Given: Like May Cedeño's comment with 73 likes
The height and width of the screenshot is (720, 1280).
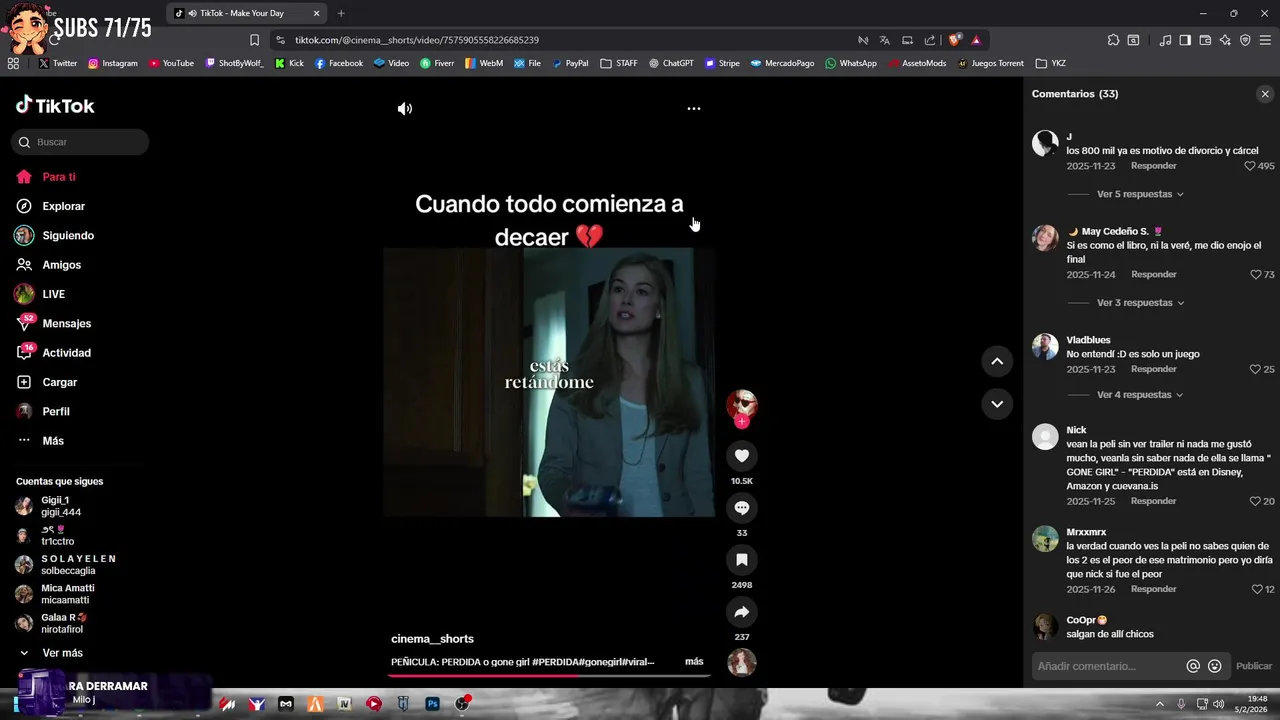Looking at the screenshot, I should [1256, 275].
